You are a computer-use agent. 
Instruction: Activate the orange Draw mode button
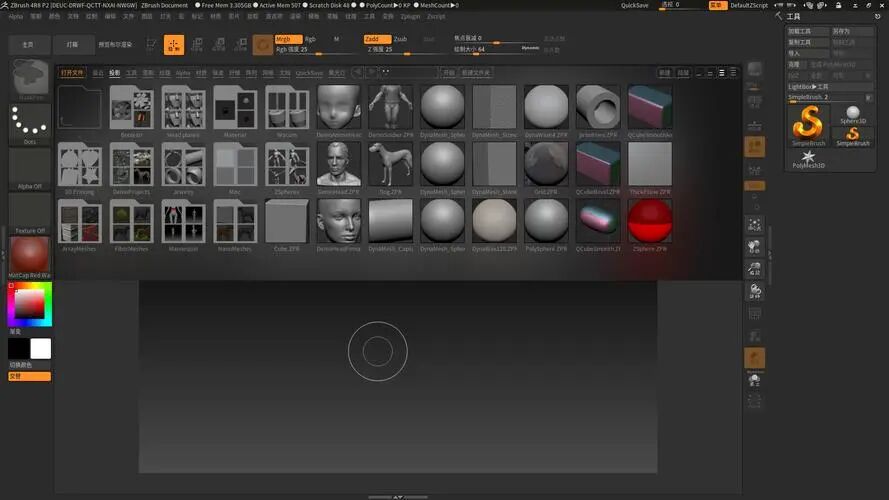[x=173, y=45]
